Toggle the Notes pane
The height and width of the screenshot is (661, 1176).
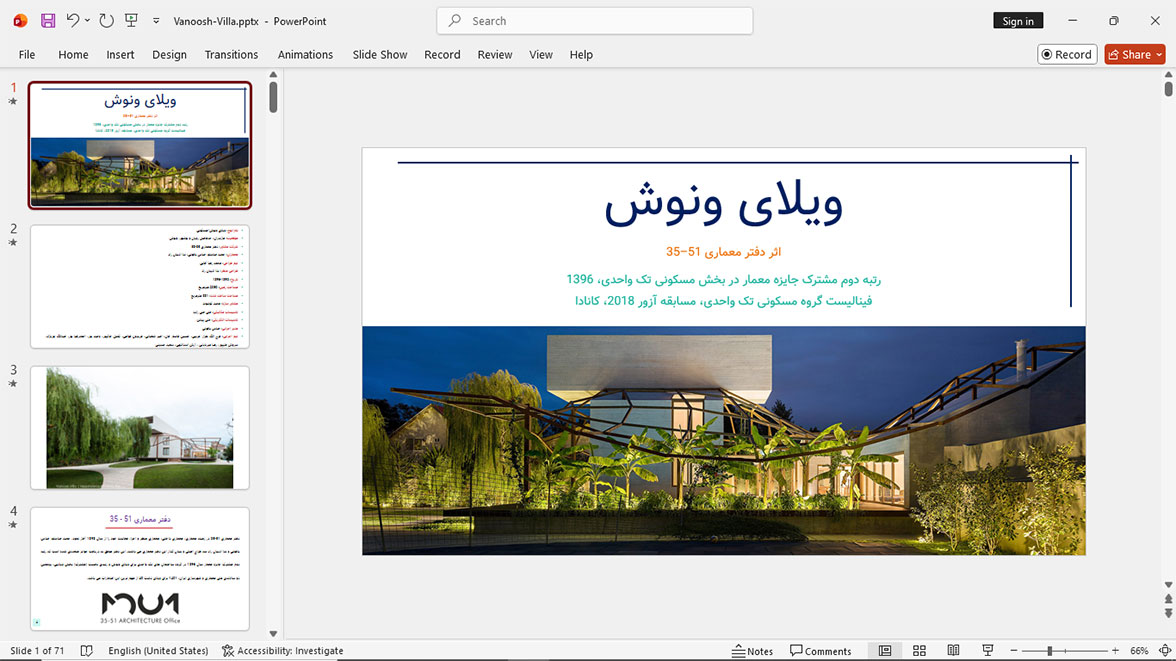coord(752,650)
